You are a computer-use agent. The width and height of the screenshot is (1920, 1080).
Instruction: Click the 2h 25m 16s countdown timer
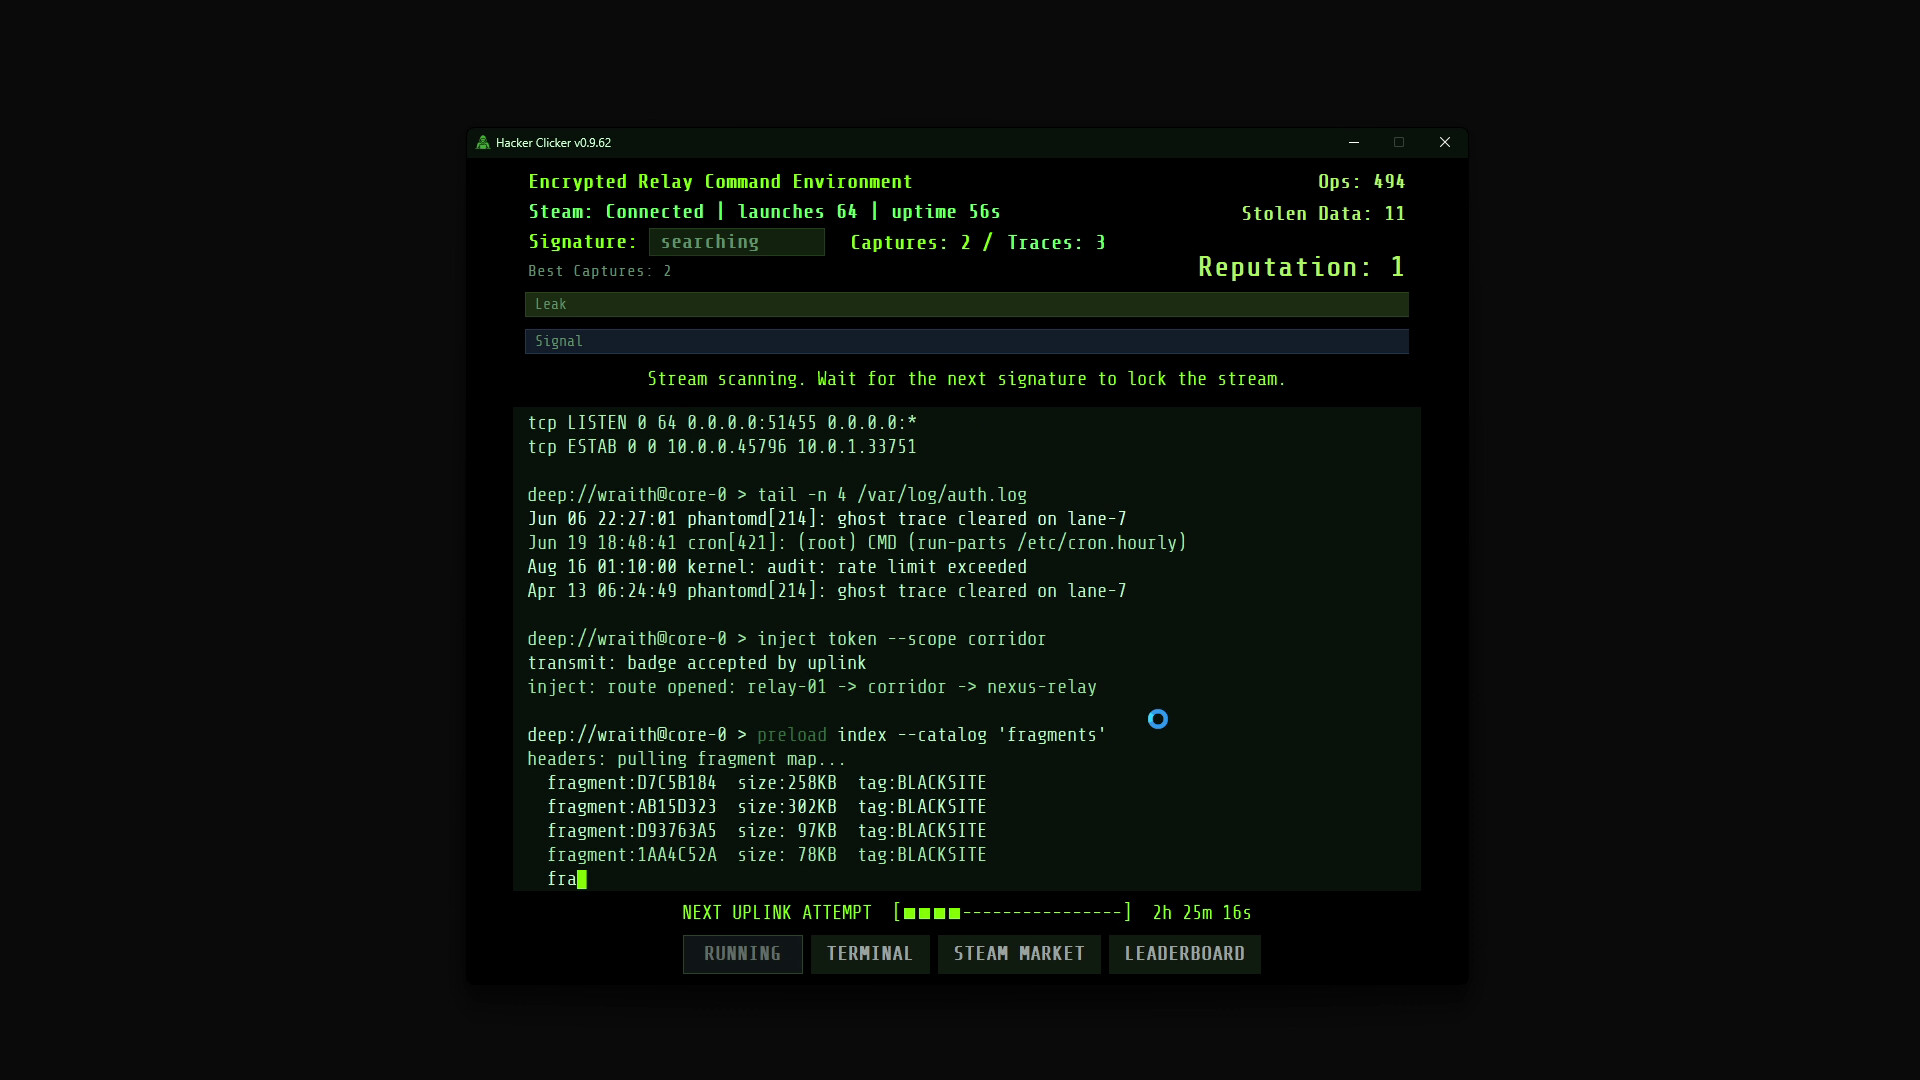[1201, 912]
